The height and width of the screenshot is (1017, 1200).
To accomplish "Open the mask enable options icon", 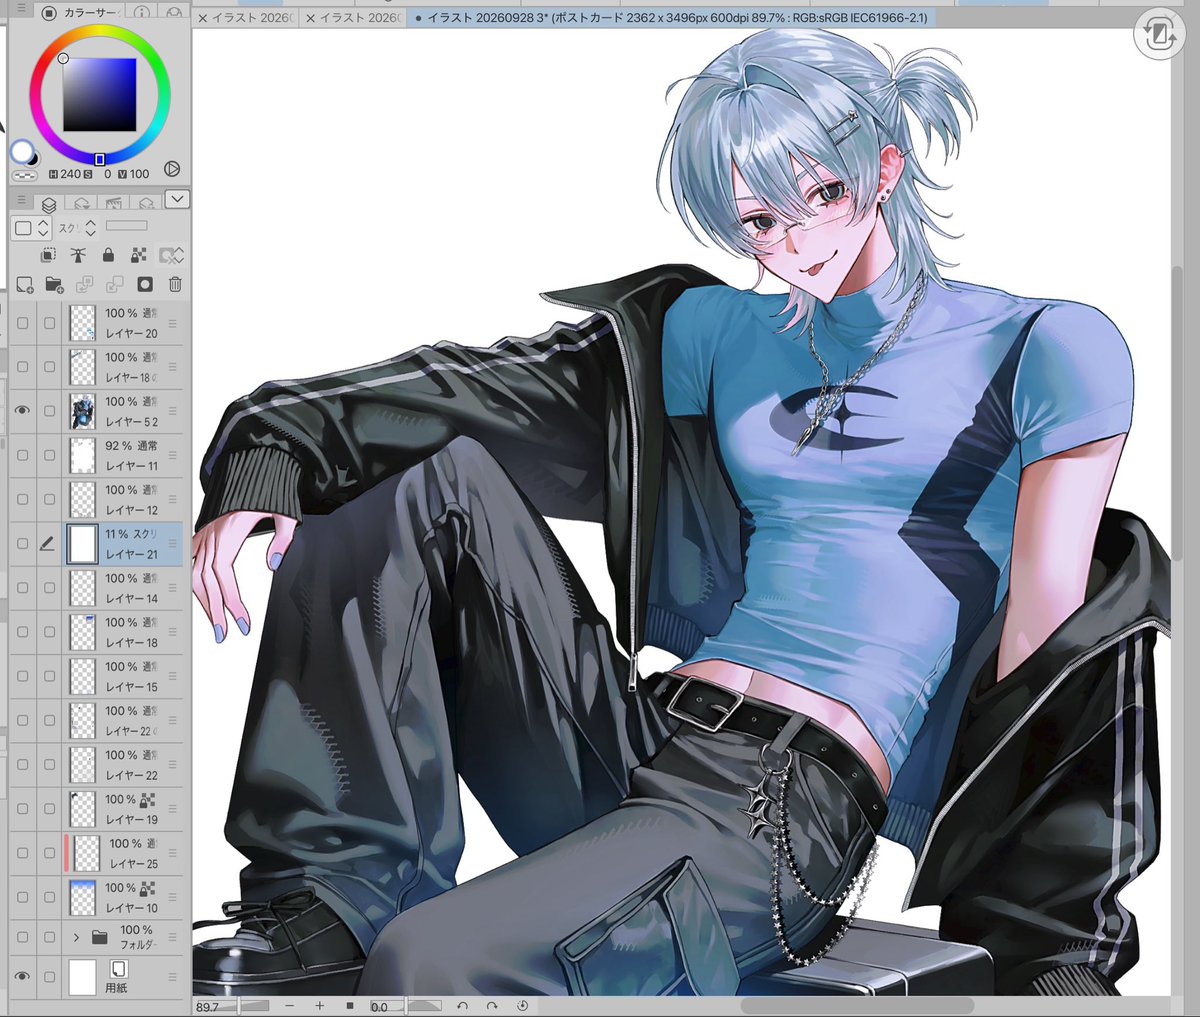I will click(x=171, y=256).
